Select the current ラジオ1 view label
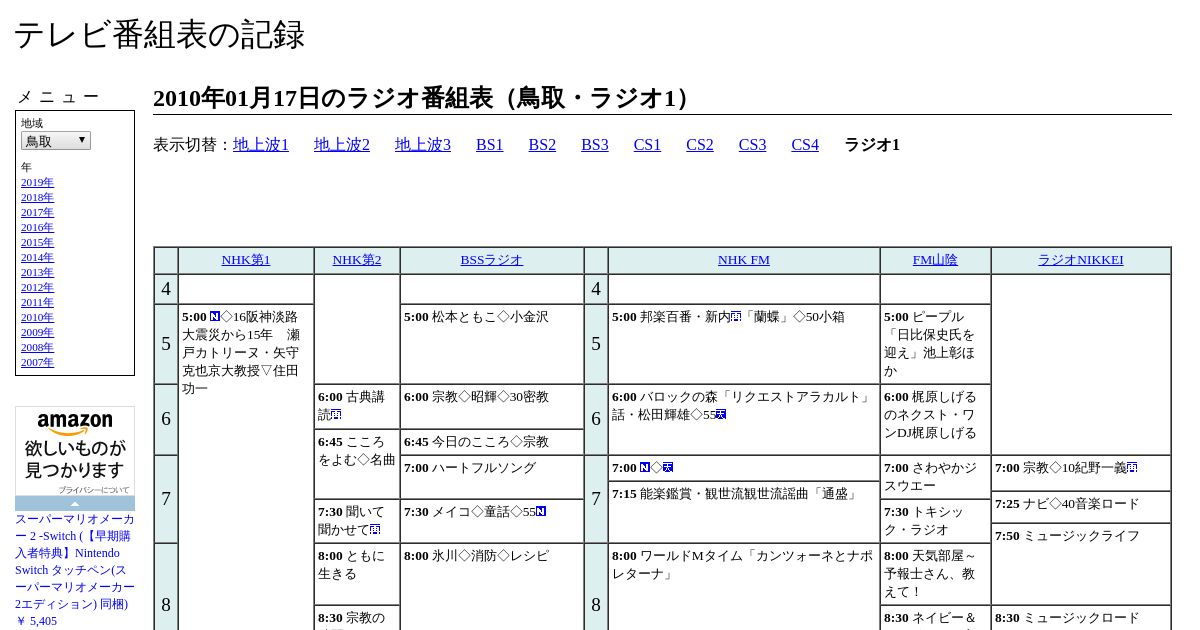This screenshot has width=1200, height=630. coord(872,145)
